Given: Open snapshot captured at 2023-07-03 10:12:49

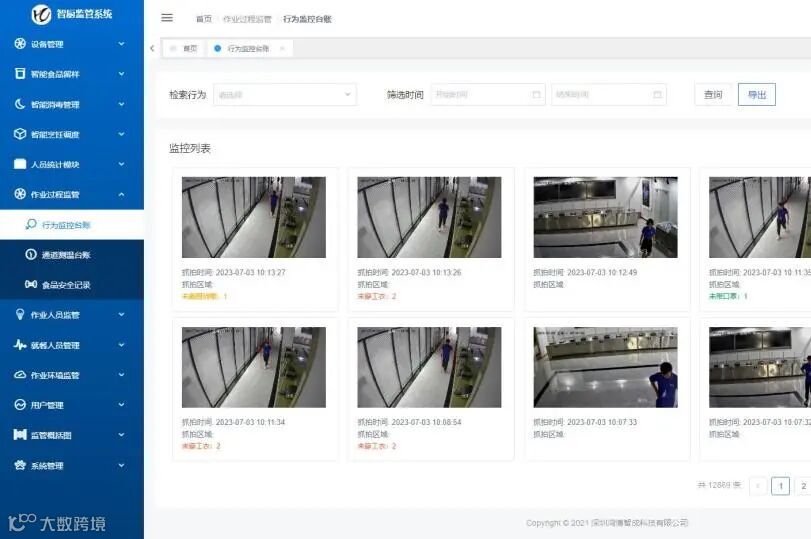Looking at the screenshot, I should (606, 217).
